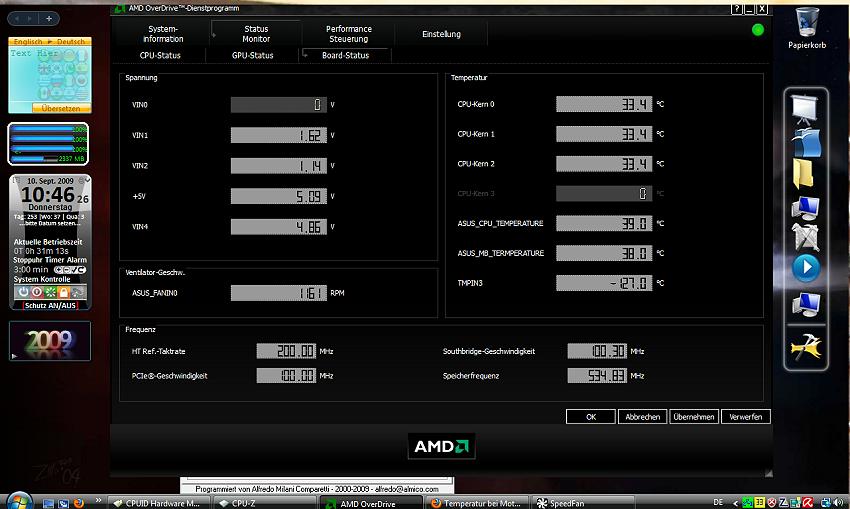Expand the hidden tray icons arrow
Screen dimensions: 850x509
coord(736,503)
